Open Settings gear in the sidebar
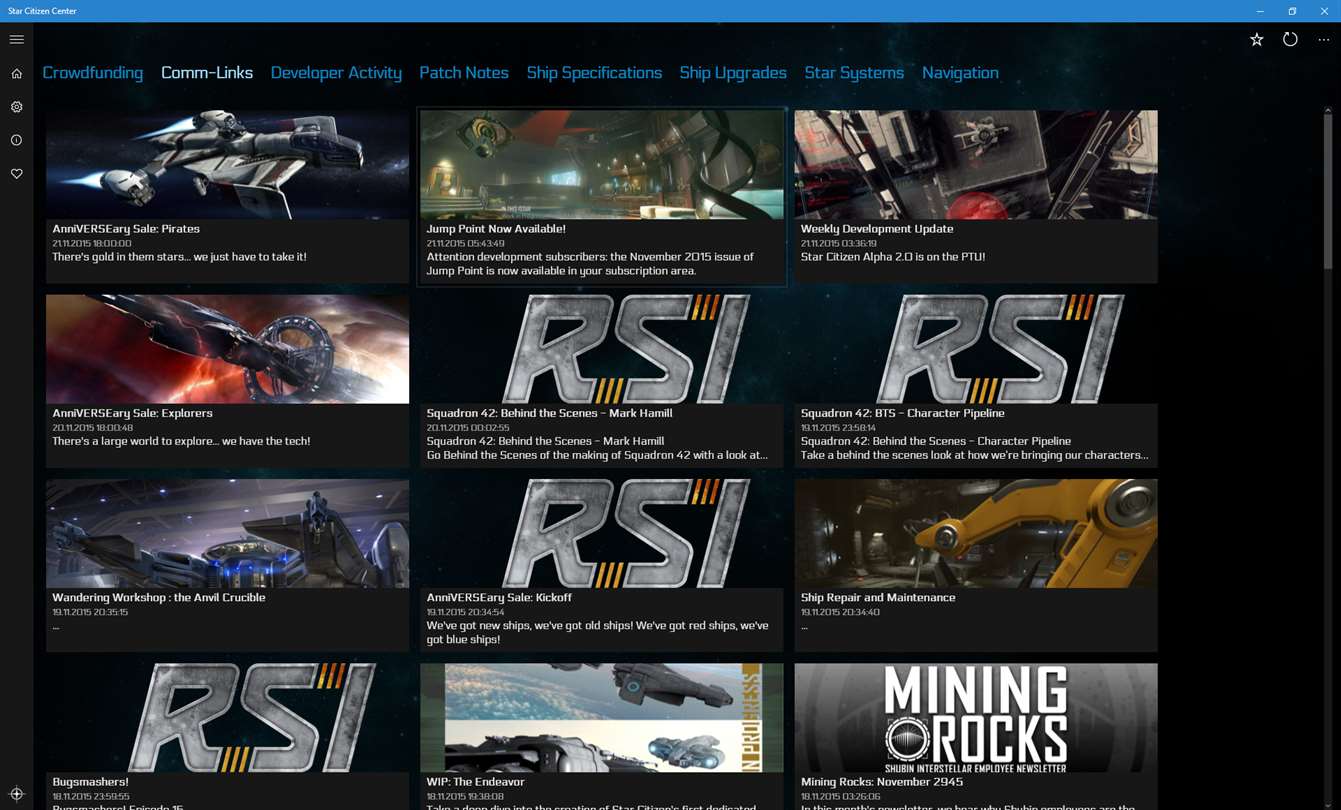 pyautogui.click(x=16, y=107)
